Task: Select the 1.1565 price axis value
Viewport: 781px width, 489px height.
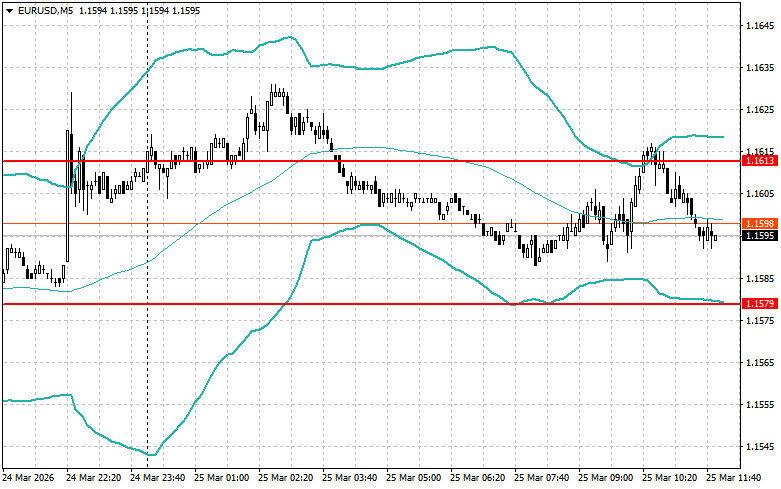Action: [x=760, y=363]
